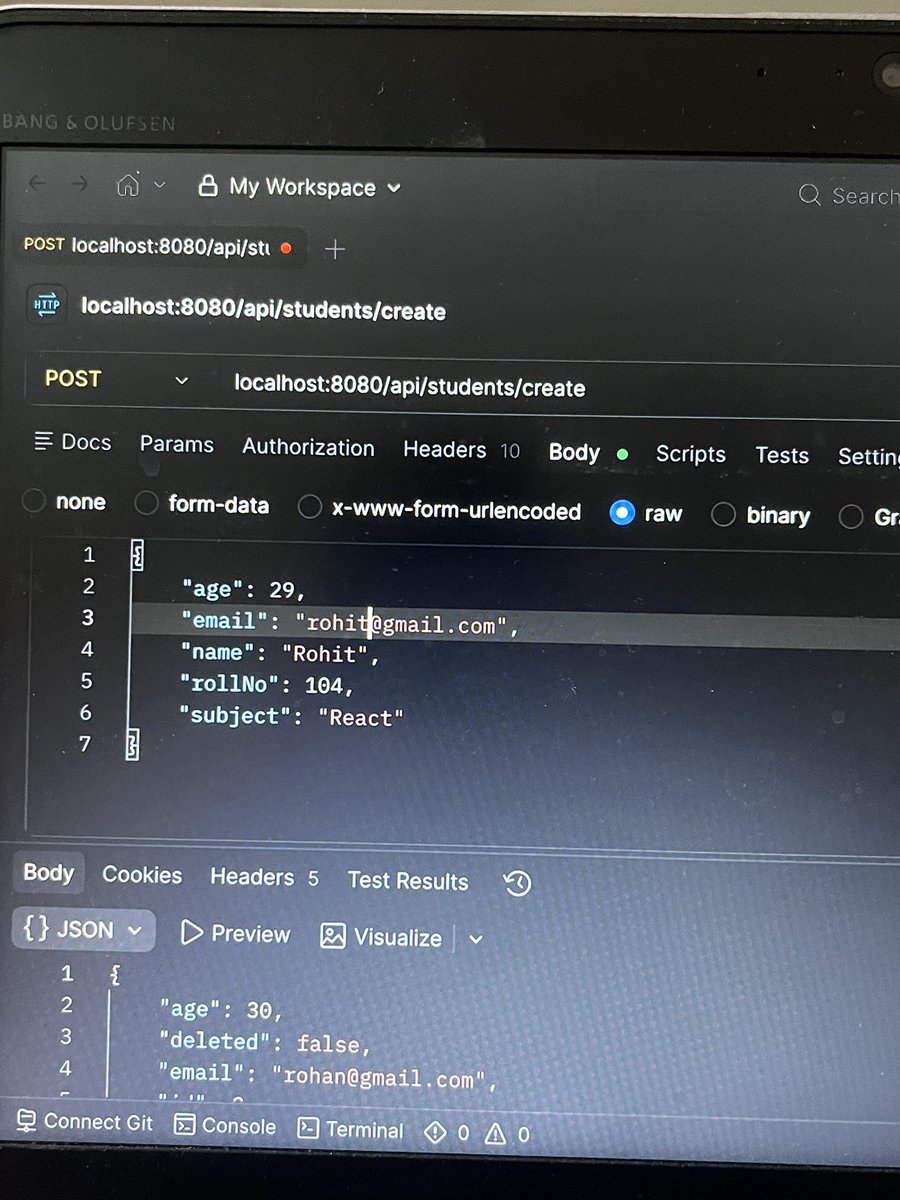
Task: Click the Preview button
Action: pyautogui.click(x=235, y=934)
